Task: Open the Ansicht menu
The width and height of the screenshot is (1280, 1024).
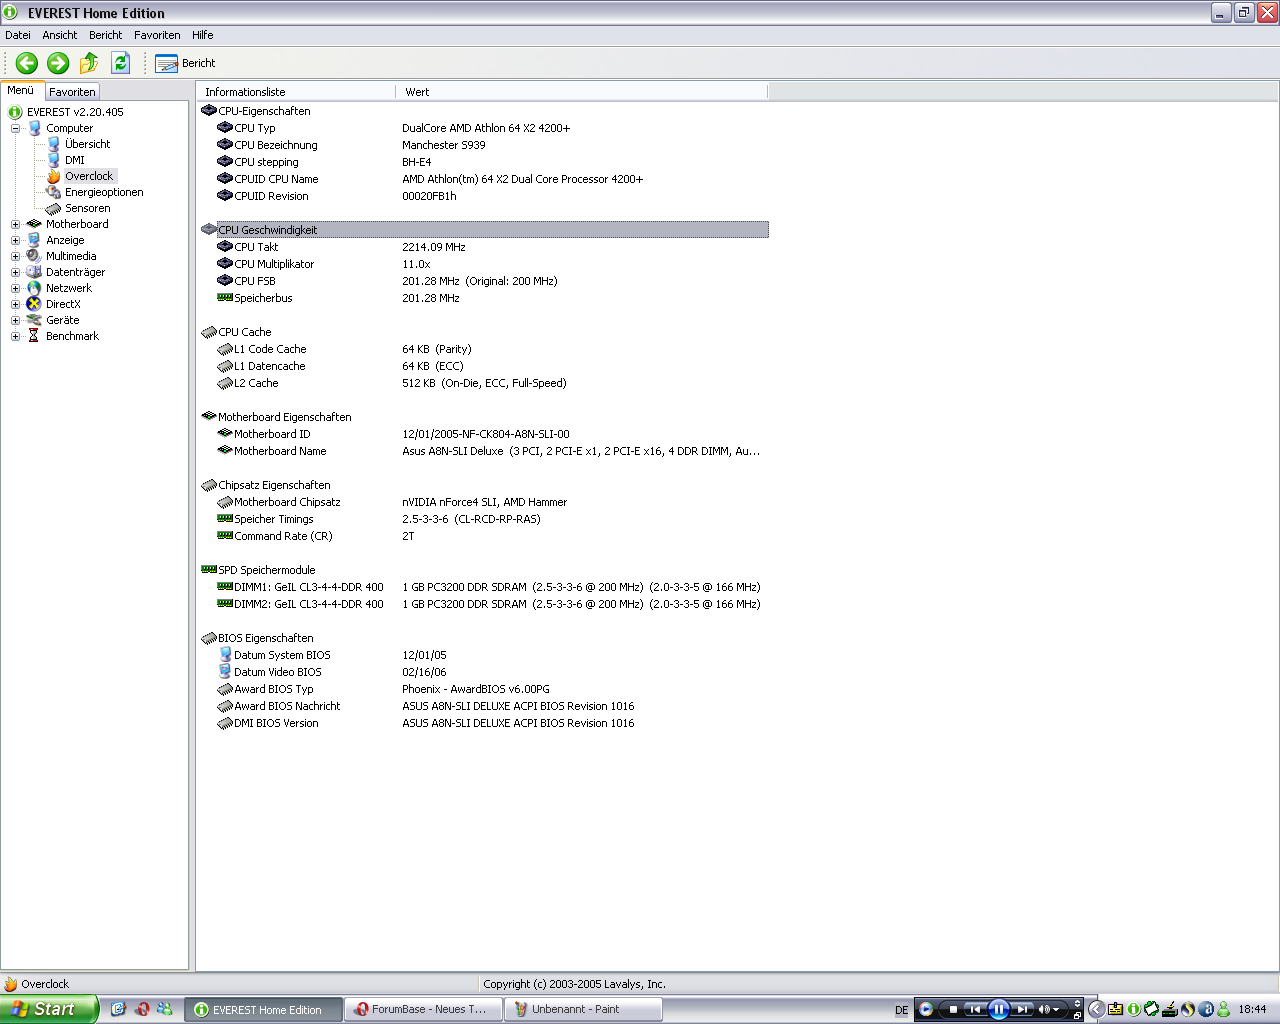Action: coord(60,35)
